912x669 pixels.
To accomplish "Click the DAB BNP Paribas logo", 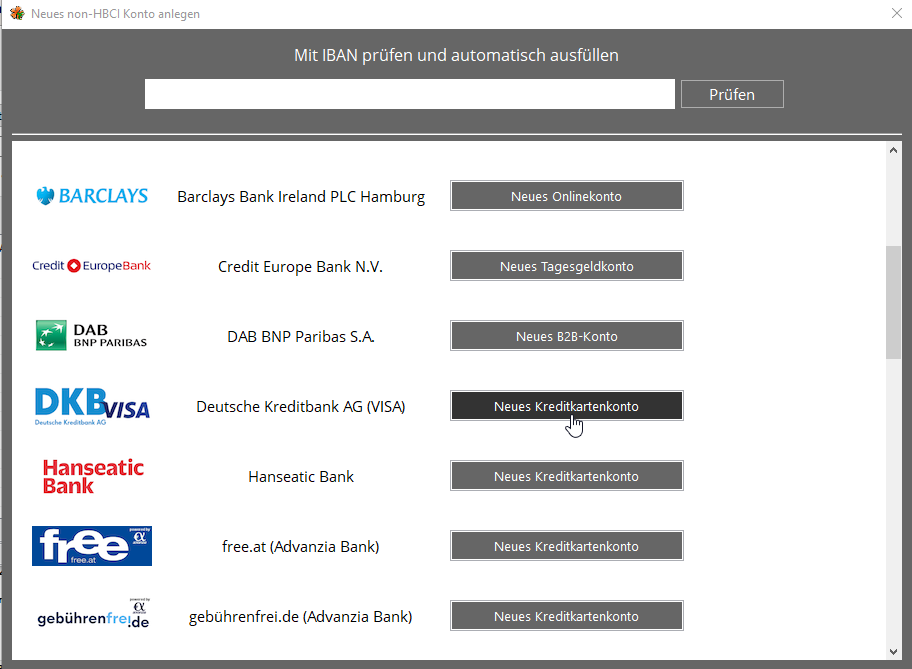I will (91, 335).
